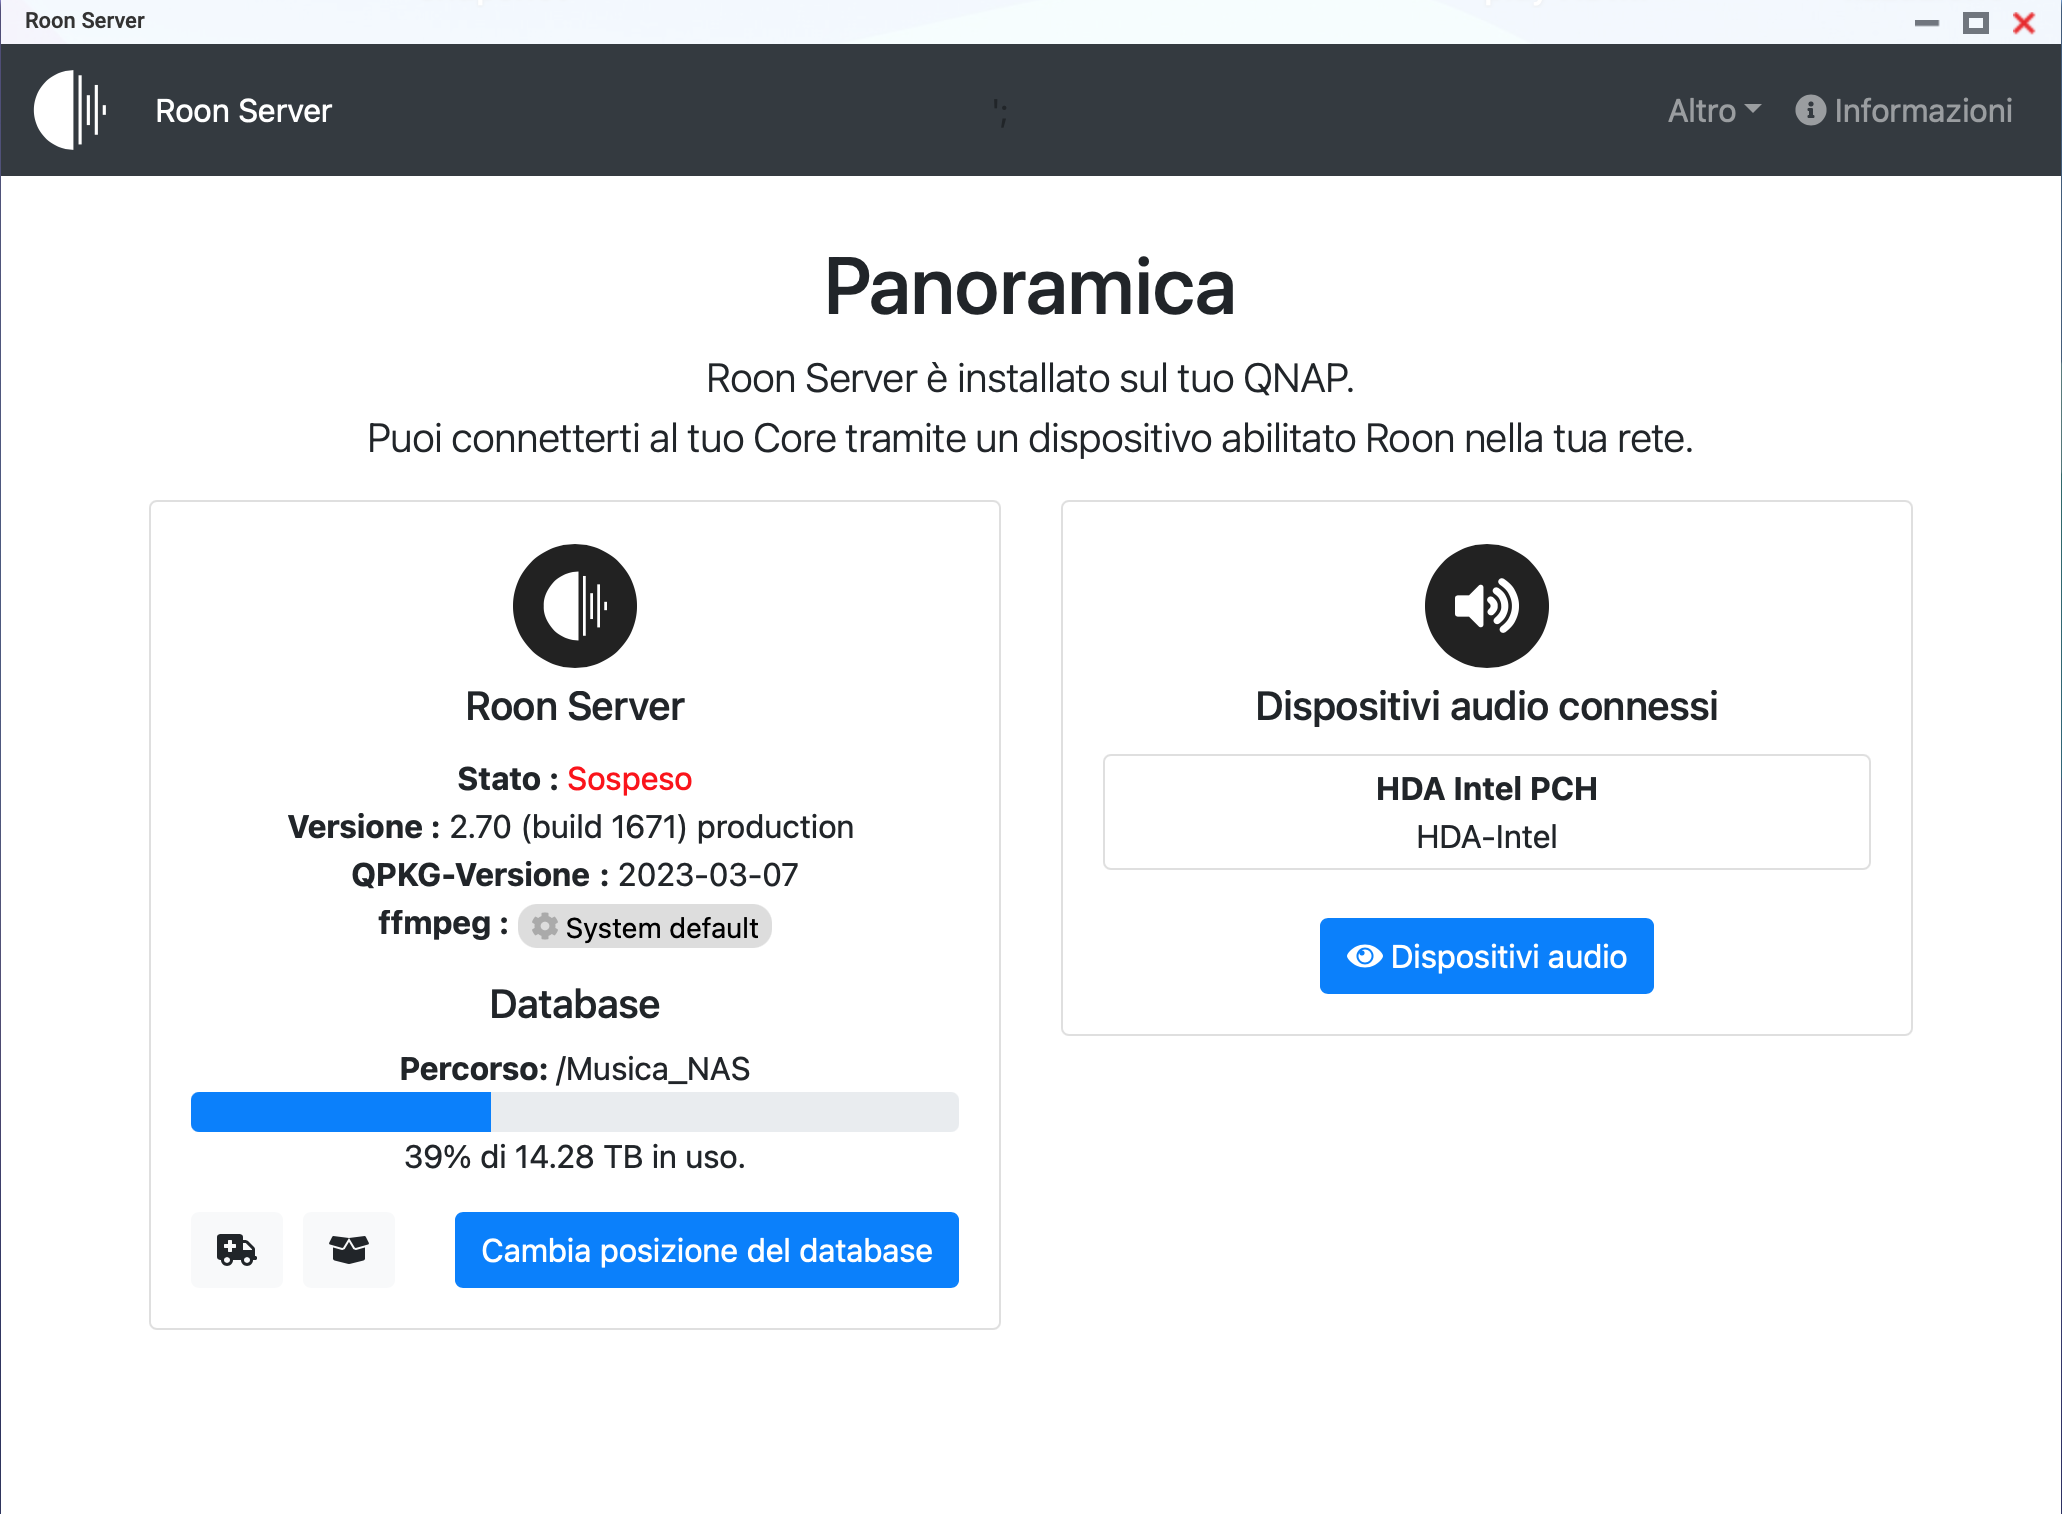Close the Roon Server window
The height and width of the screenshot is (1514, 2062).
click(x=2024, y=22)
